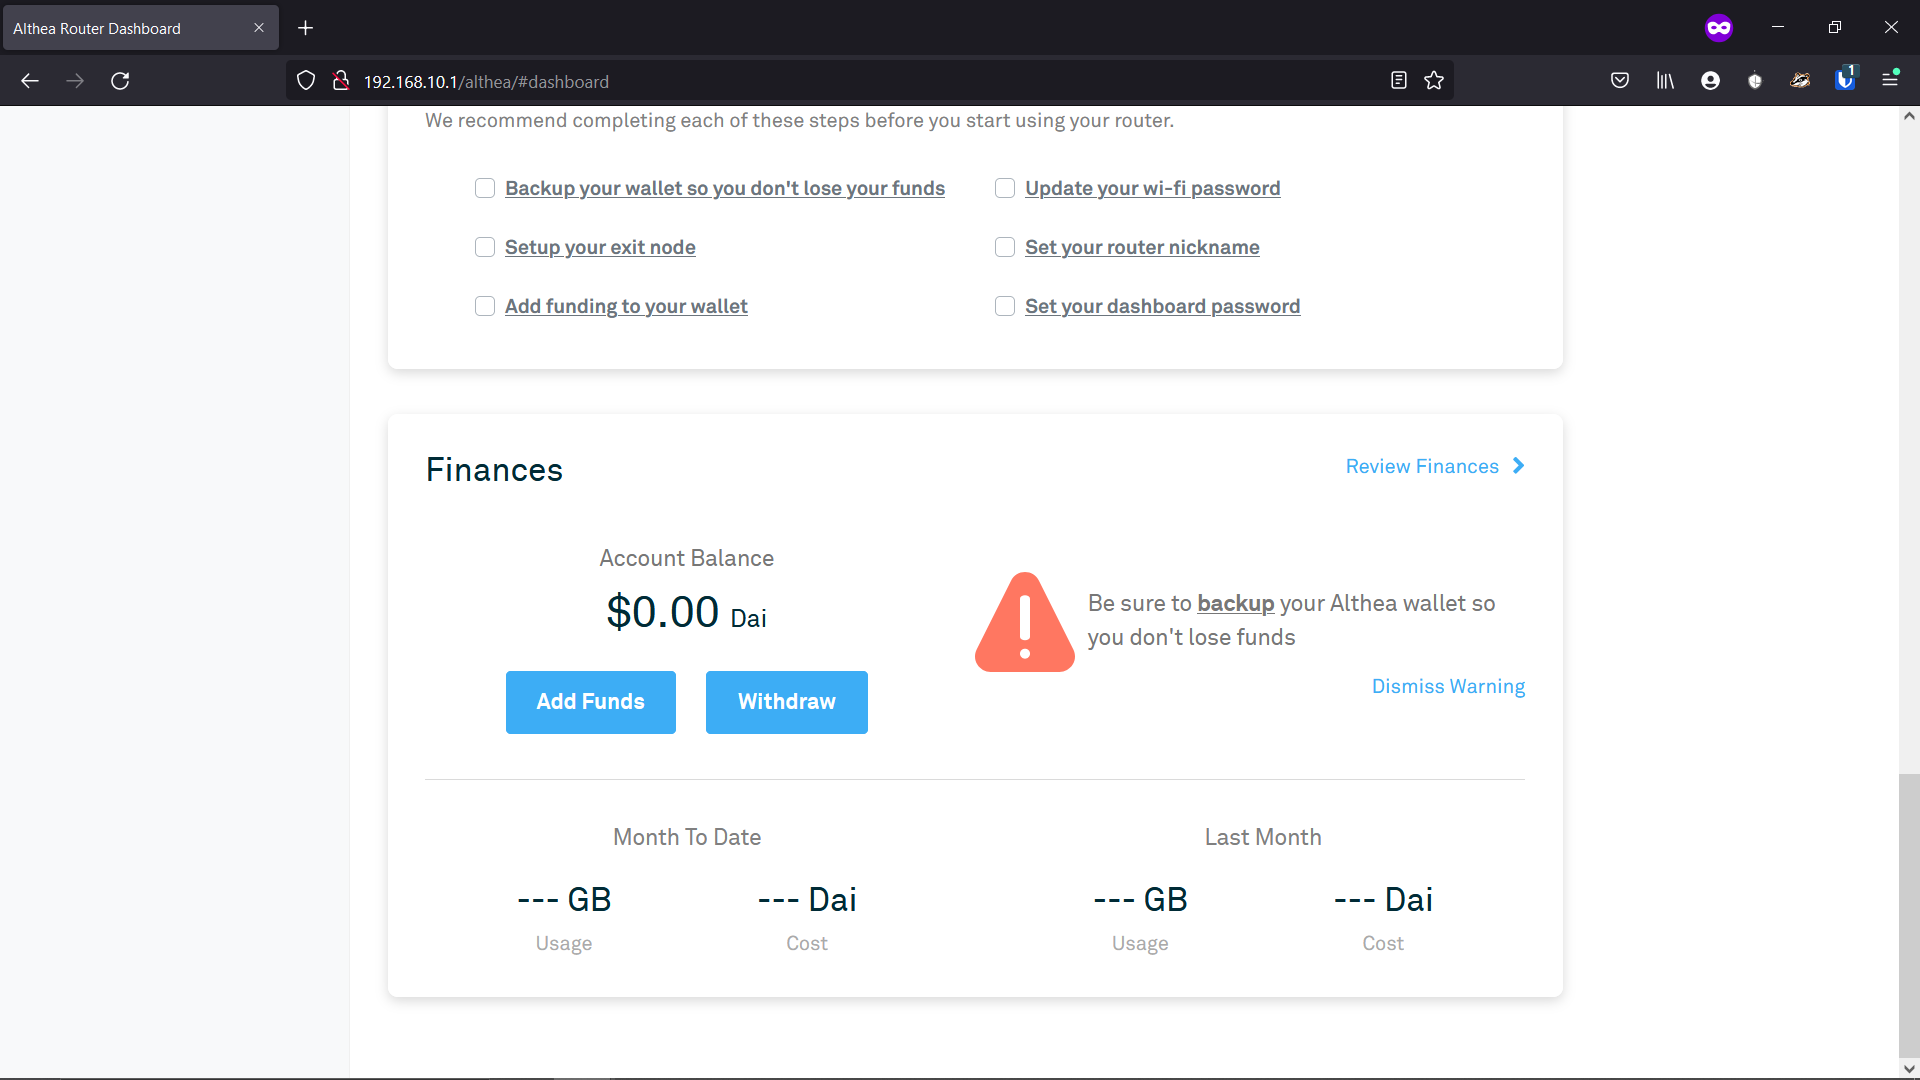Open the Set your dashboard password link
1920x1080 pixels.
[1162, 306]
